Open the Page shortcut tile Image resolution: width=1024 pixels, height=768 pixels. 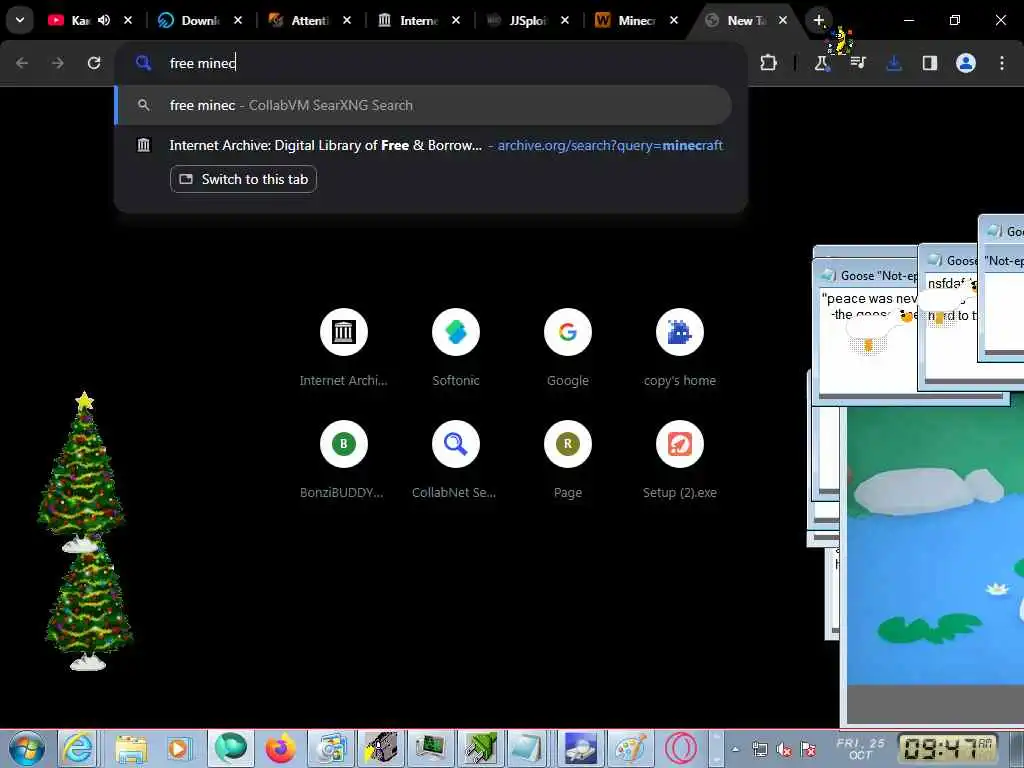click(568, 460)
